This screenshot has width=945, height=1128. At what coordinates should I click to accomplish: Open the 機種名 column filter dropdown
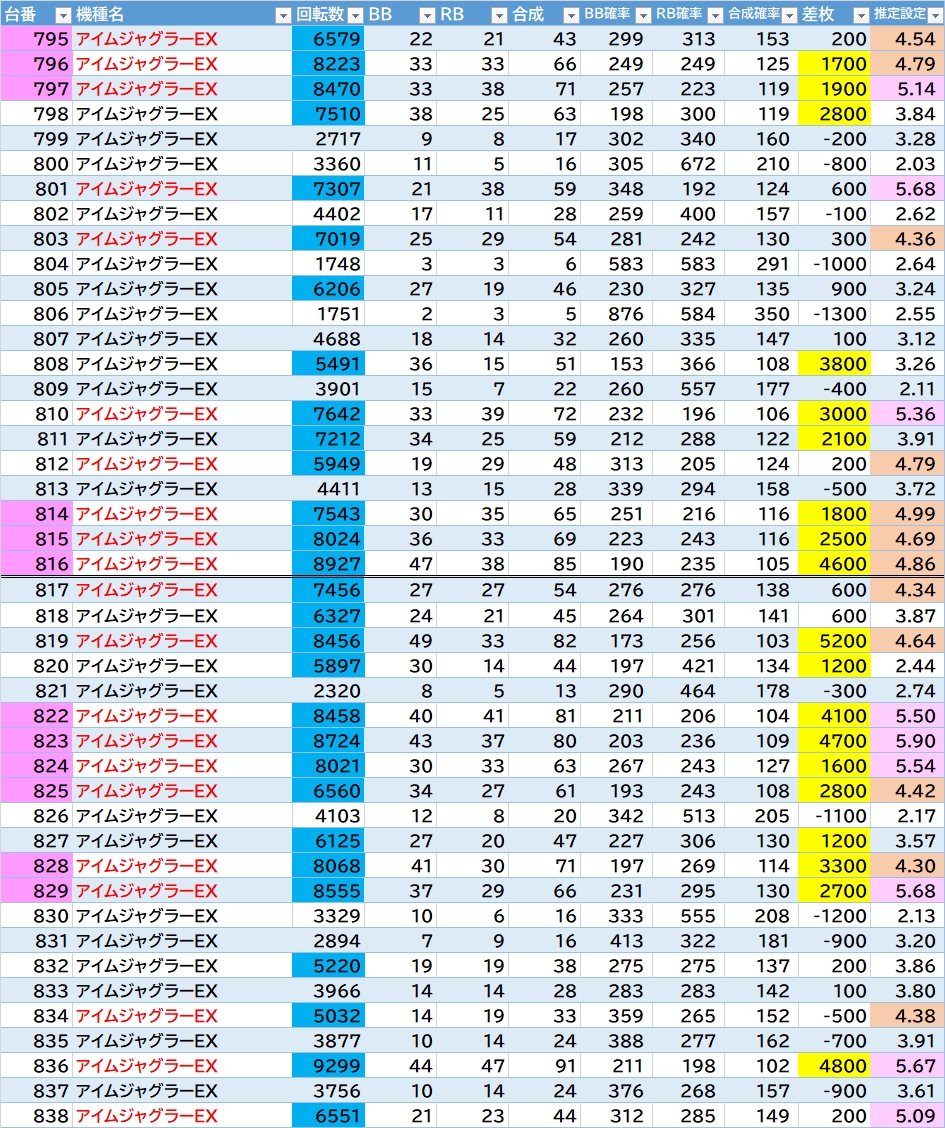point(283,14)
